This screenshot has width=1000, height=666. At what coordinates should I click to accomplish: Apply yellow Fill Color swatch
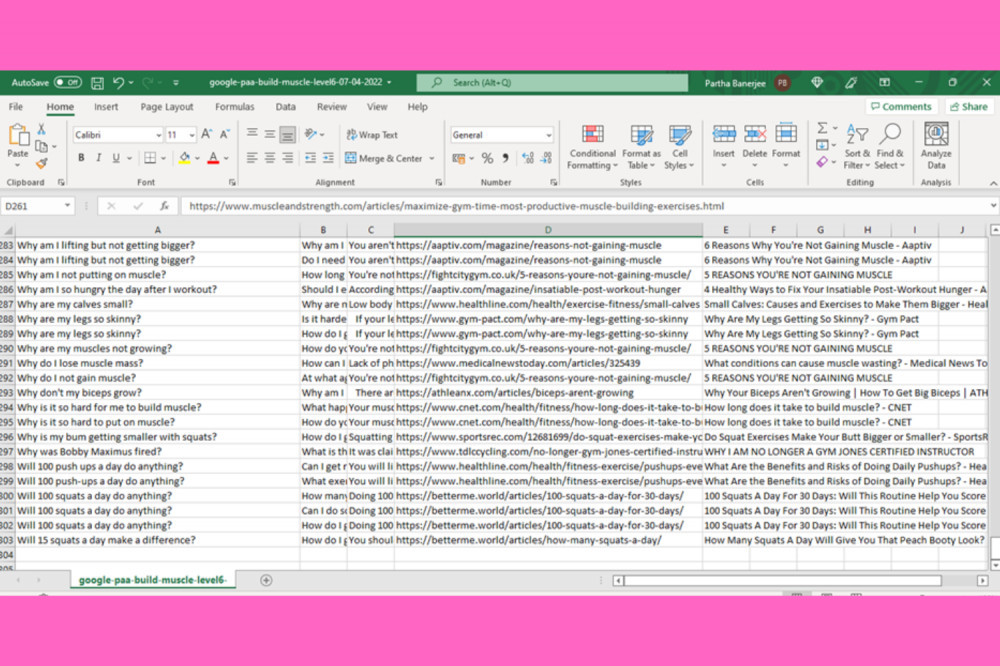coord(184,158)
